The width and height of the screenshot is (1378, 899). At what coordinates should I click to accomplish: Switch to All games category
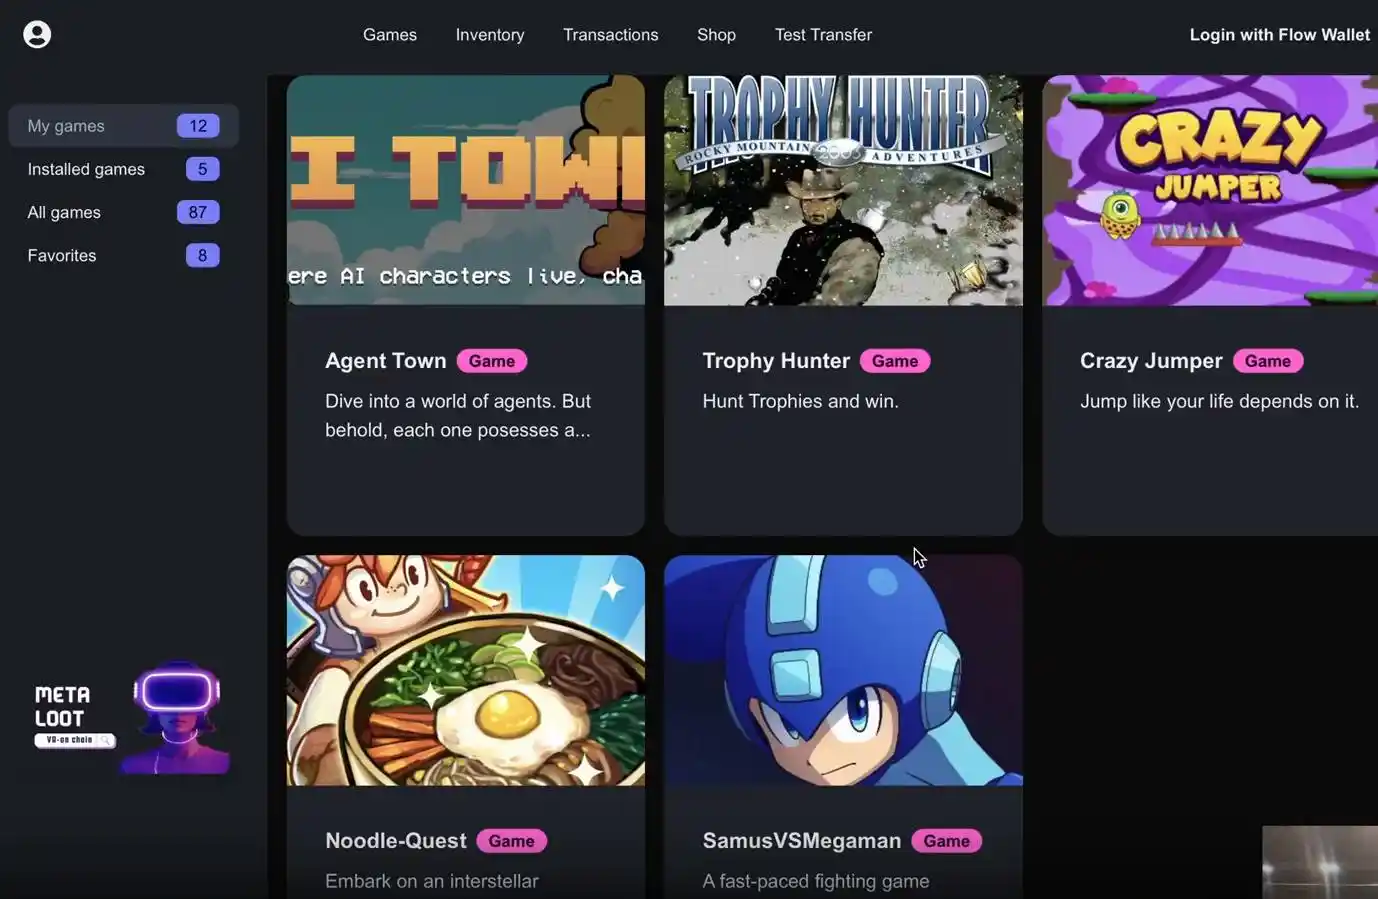[64, 212]
